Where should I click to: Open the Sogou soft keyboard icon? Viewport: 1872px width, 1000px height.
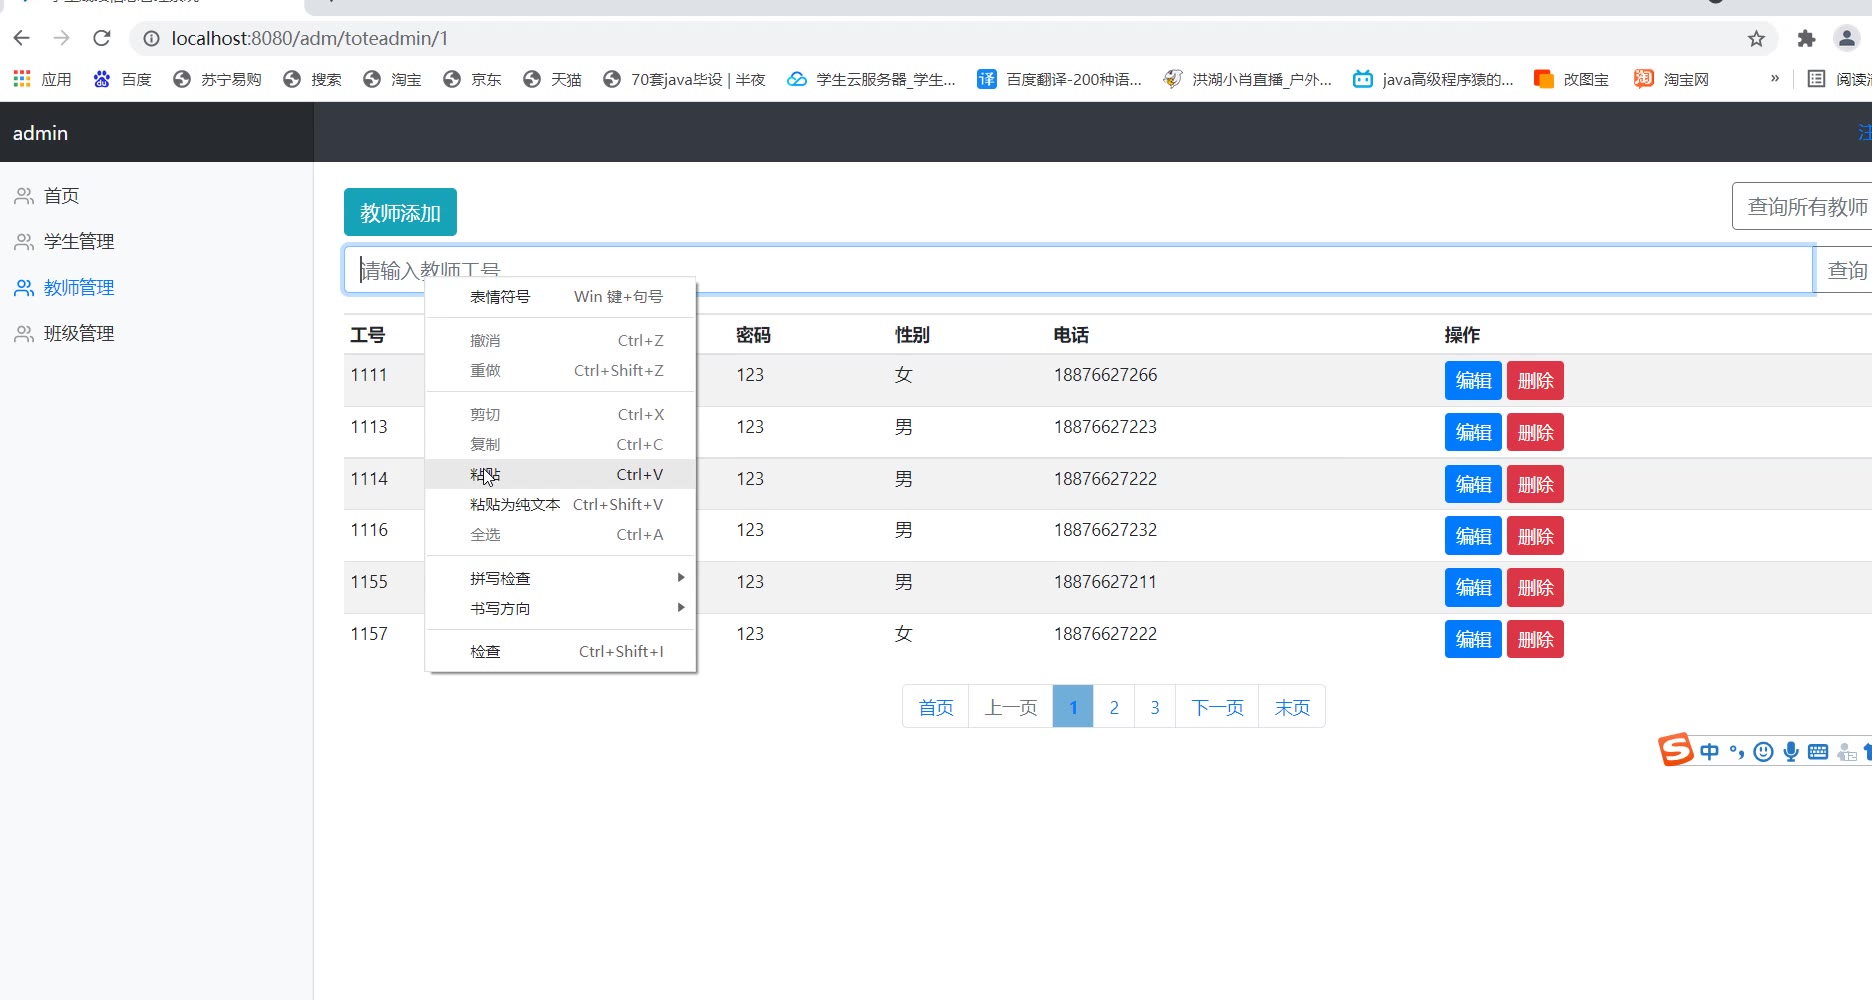pyautogui.click(x=1818, y=752)
